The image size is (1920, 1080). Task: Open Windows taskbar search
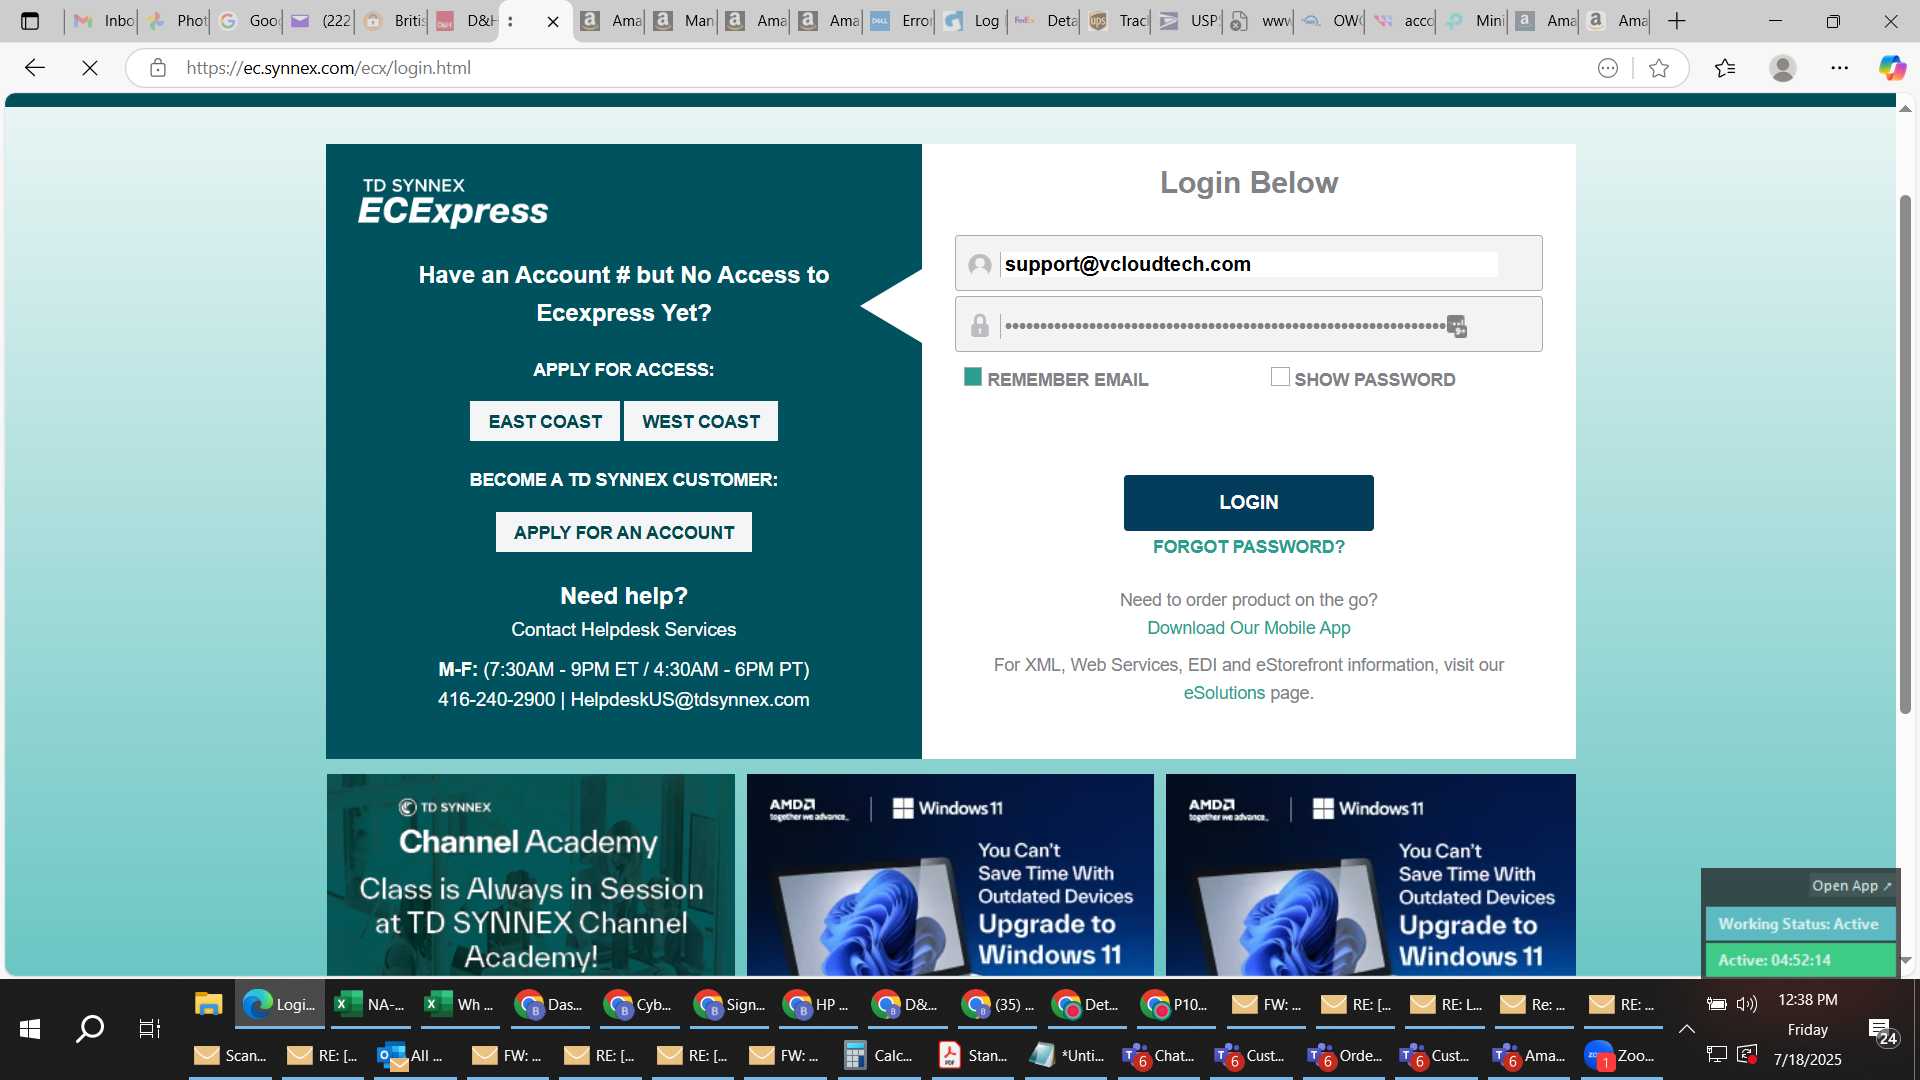(90, 1028)
